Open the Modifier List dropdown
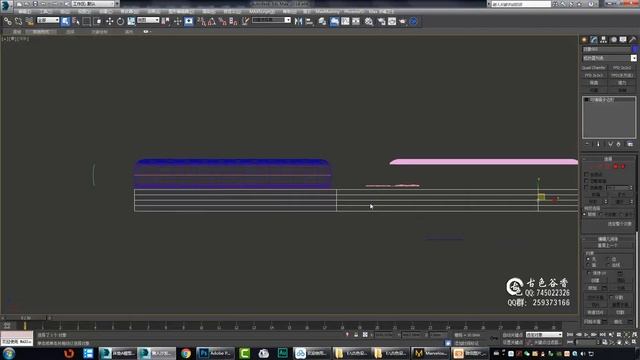This screenshot has width=640, height=360. click(x=609, y=58)
